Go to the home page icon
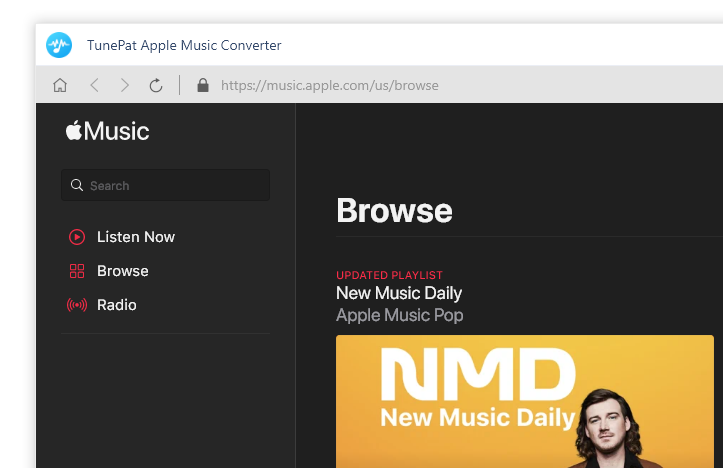 (x=60, y=85)
